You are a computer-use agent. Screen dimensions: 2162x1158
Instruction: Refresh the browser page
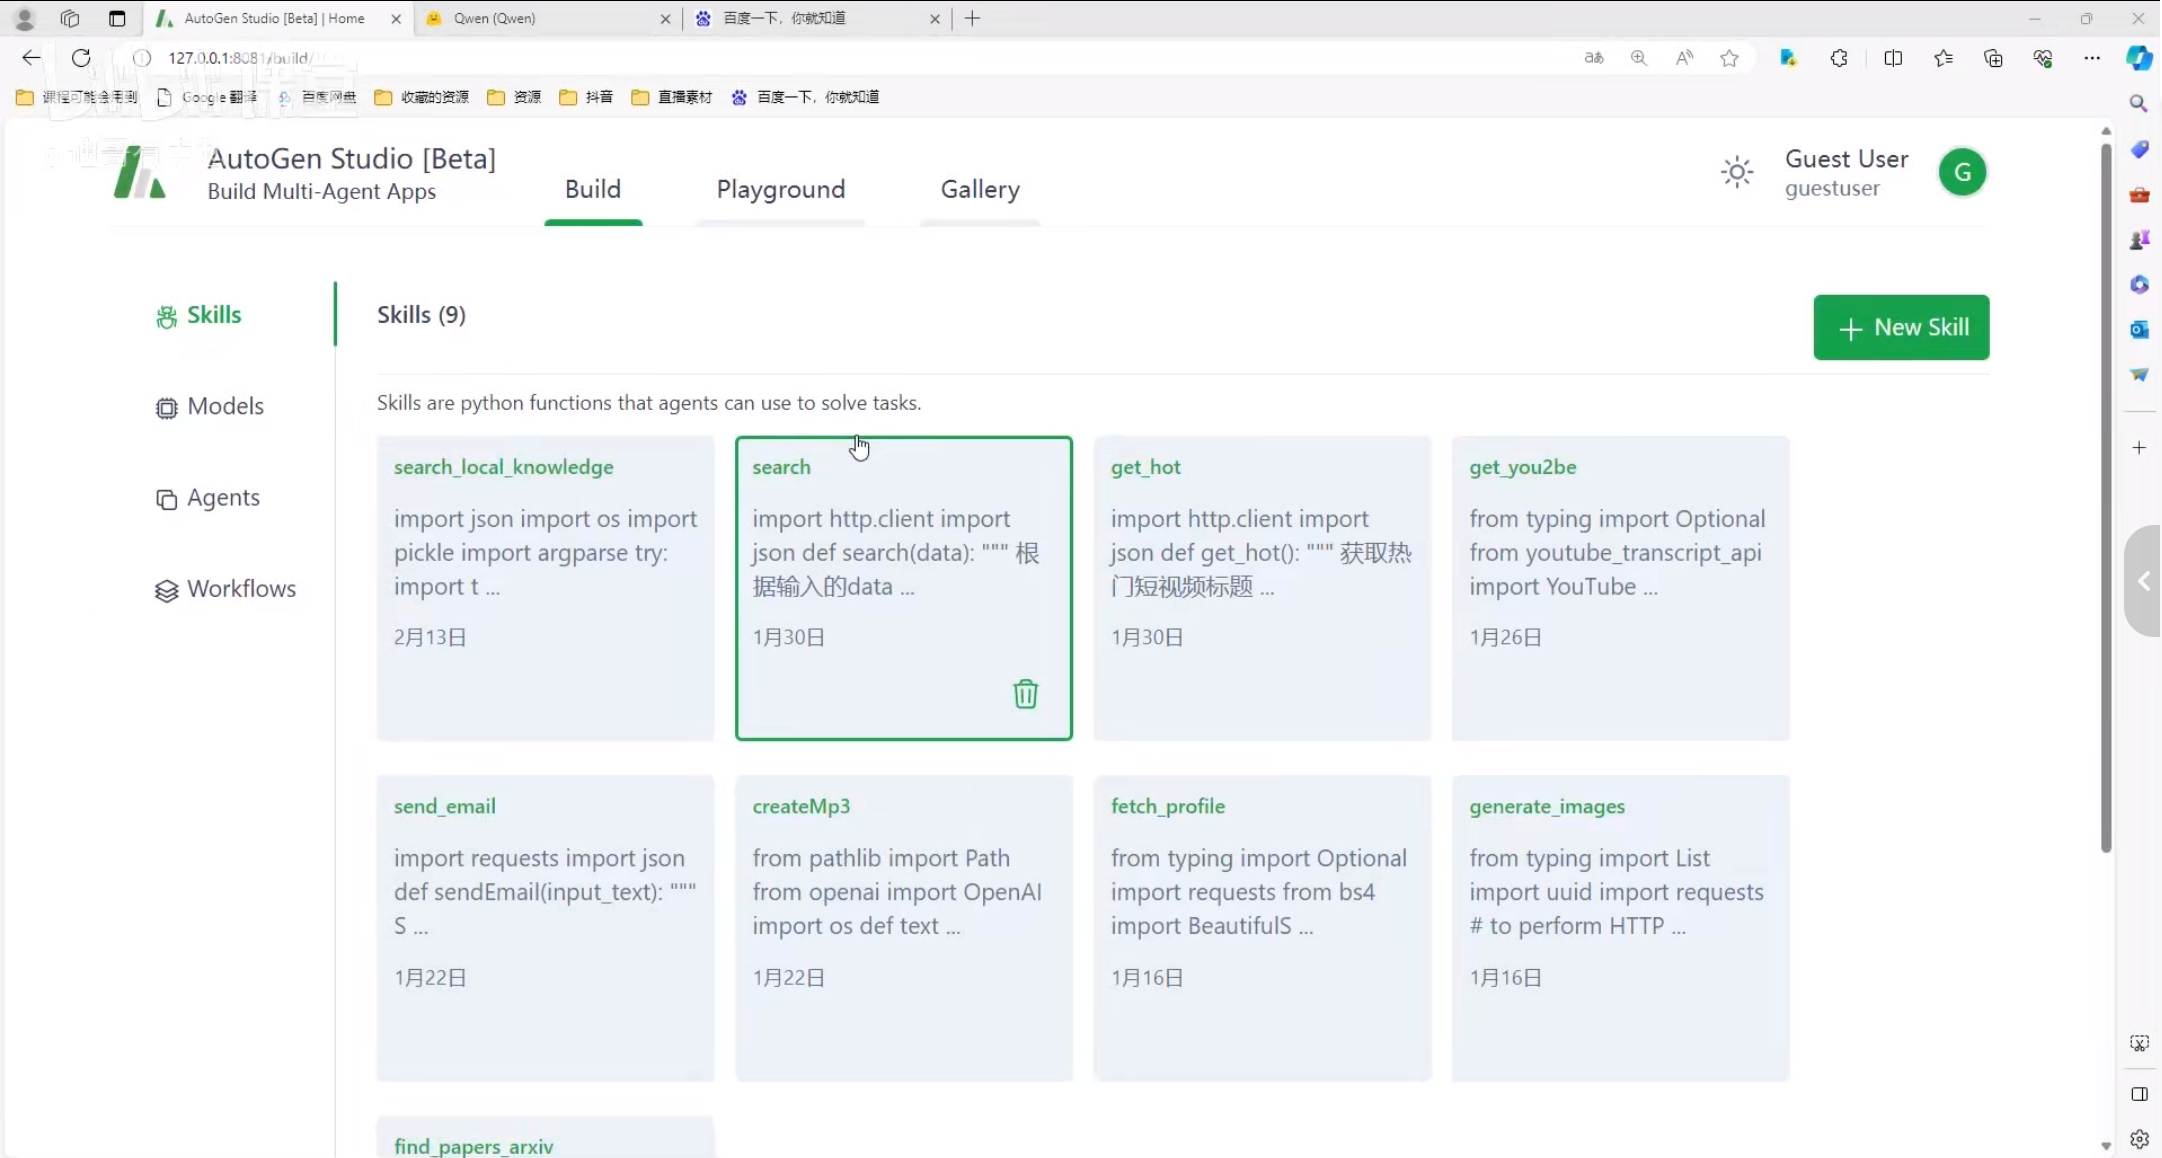point(81,58)
